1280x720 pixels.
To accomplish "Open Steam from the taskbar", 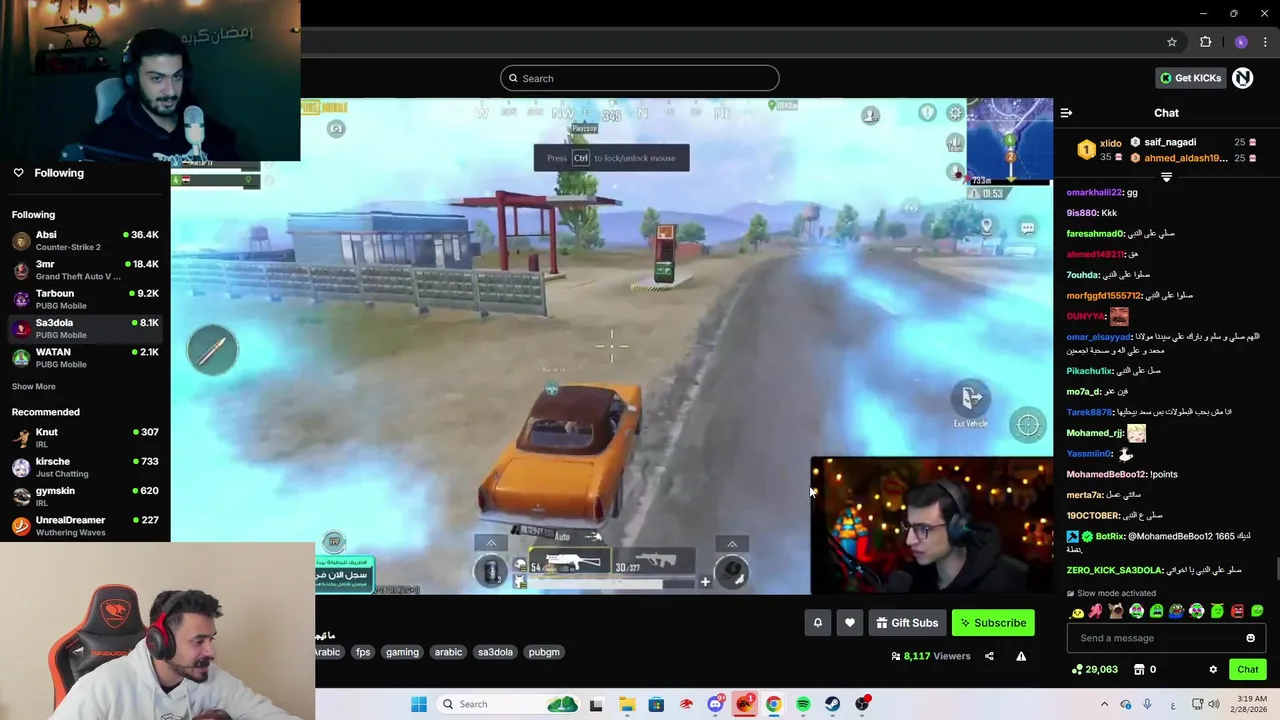I will pyautogui.click(x=832, y=704).
